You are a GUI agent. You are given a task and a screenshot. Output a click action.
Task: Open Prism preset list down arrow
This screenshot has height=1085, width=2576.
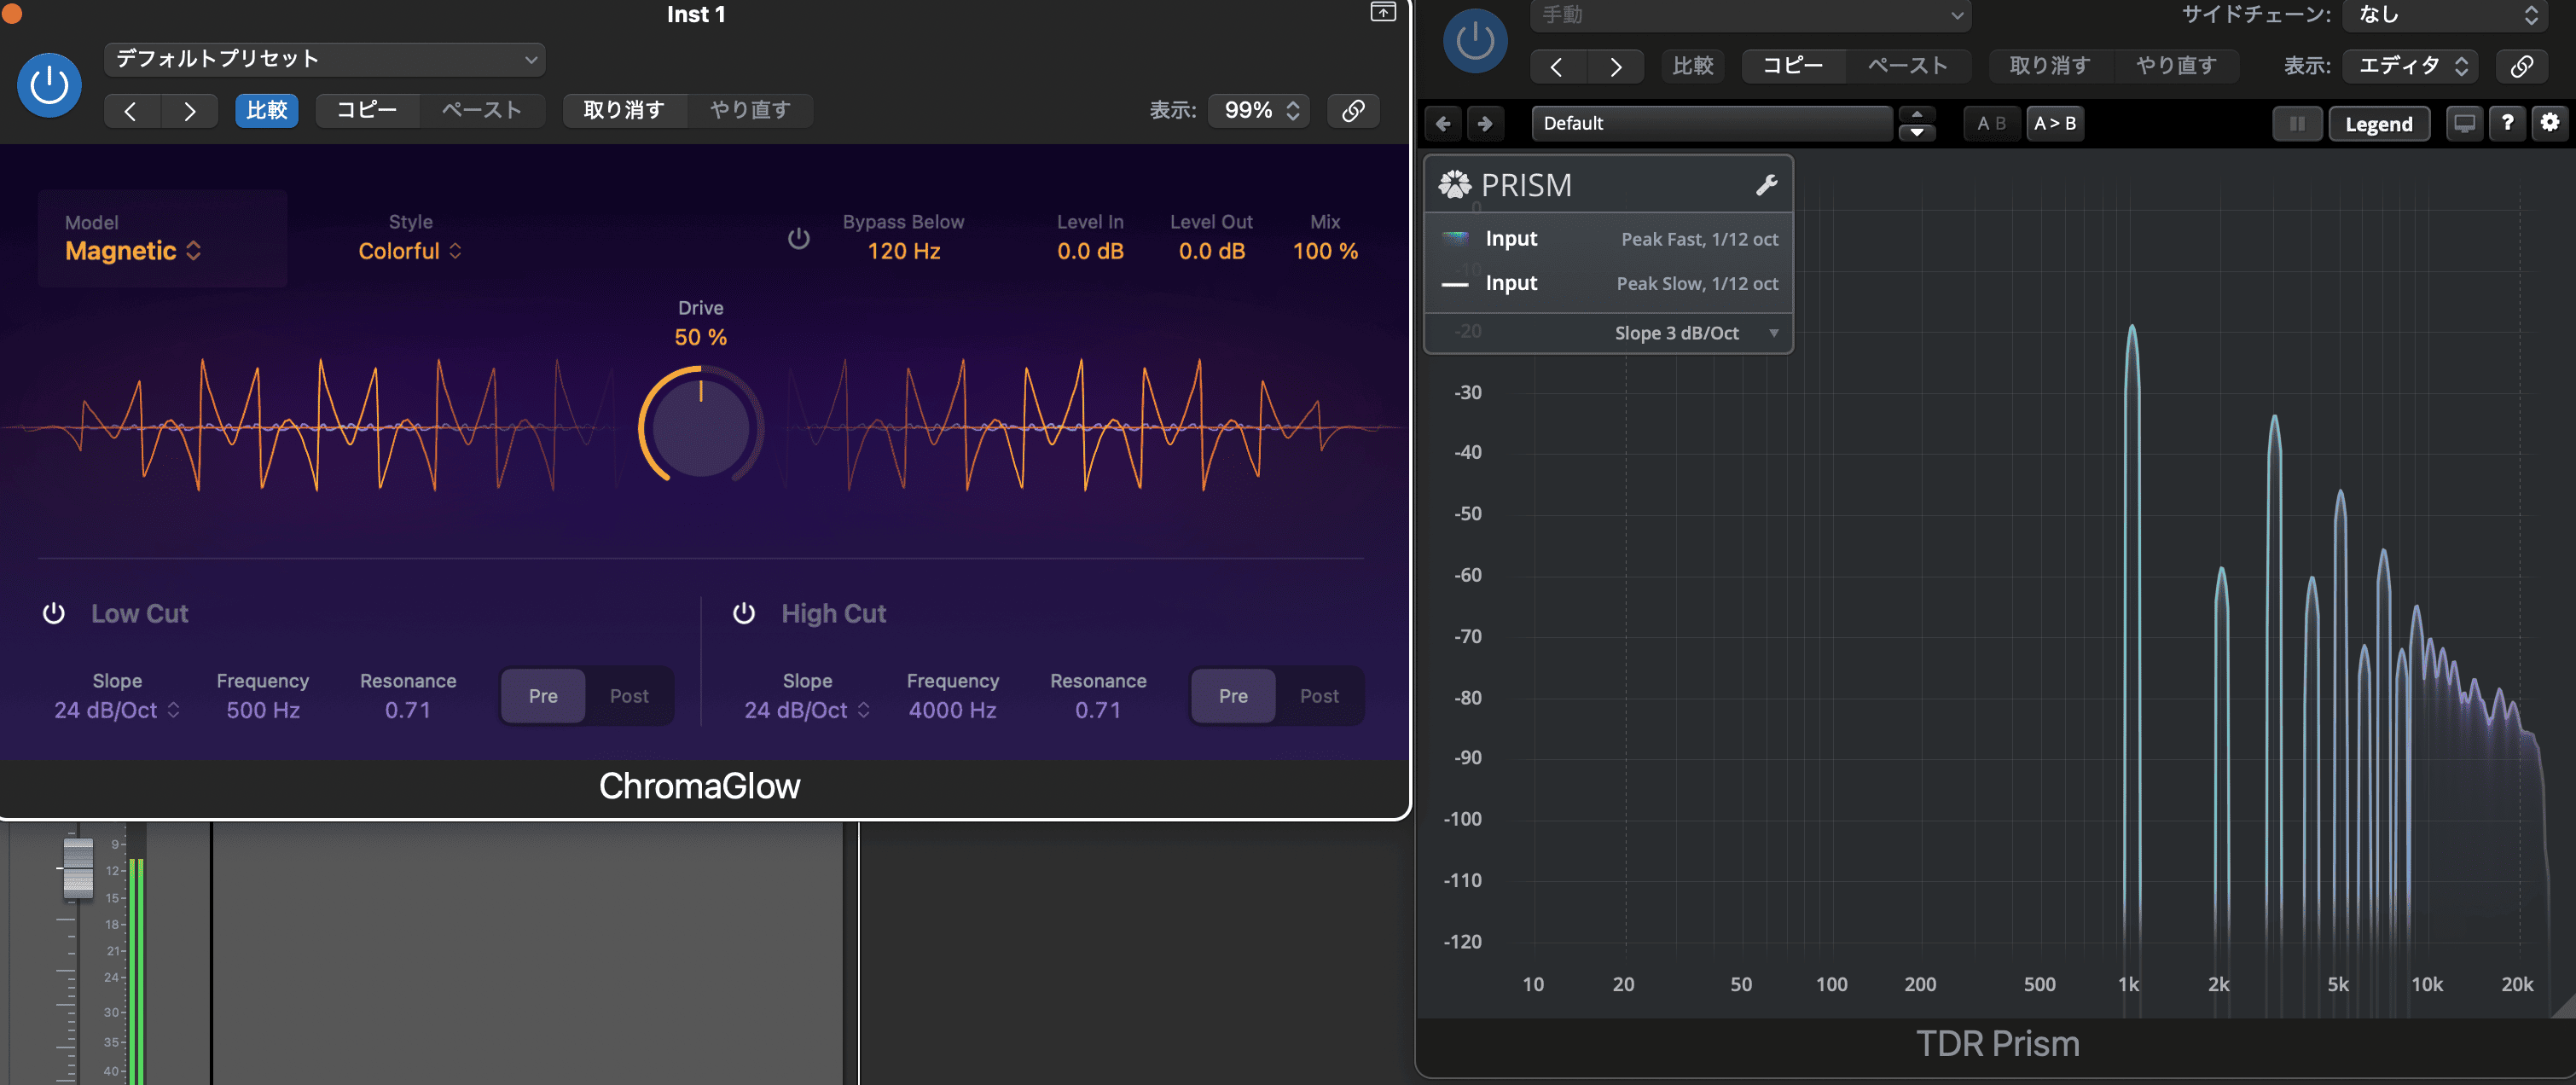coord(1917,132)
